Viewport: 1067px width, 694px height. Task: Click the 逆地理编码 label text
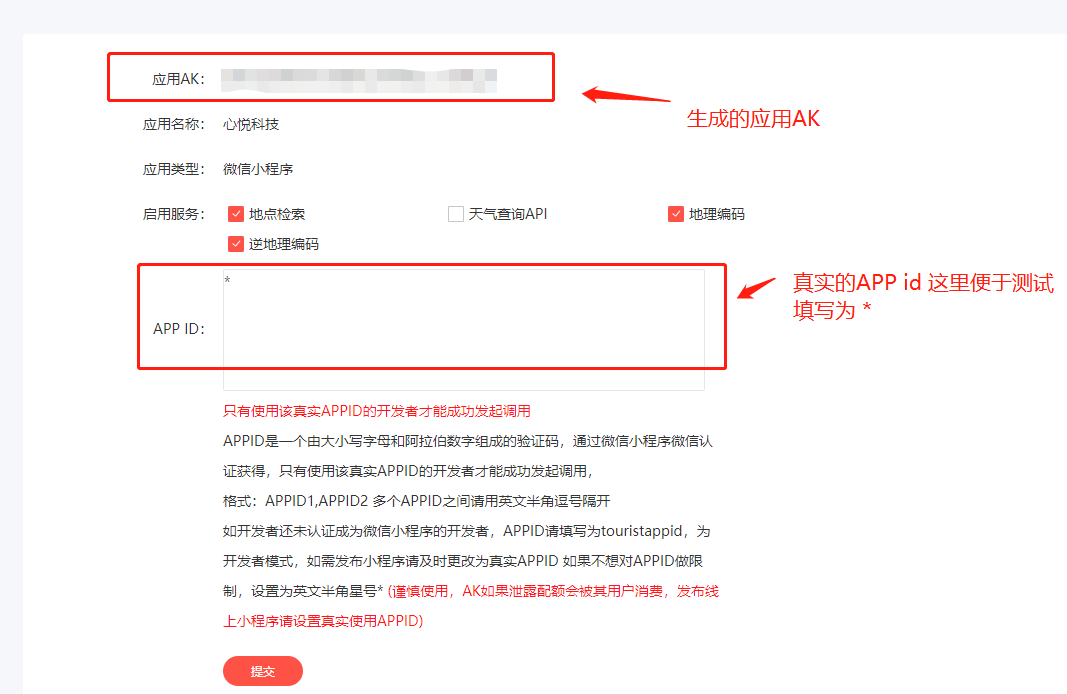[284, 244]
